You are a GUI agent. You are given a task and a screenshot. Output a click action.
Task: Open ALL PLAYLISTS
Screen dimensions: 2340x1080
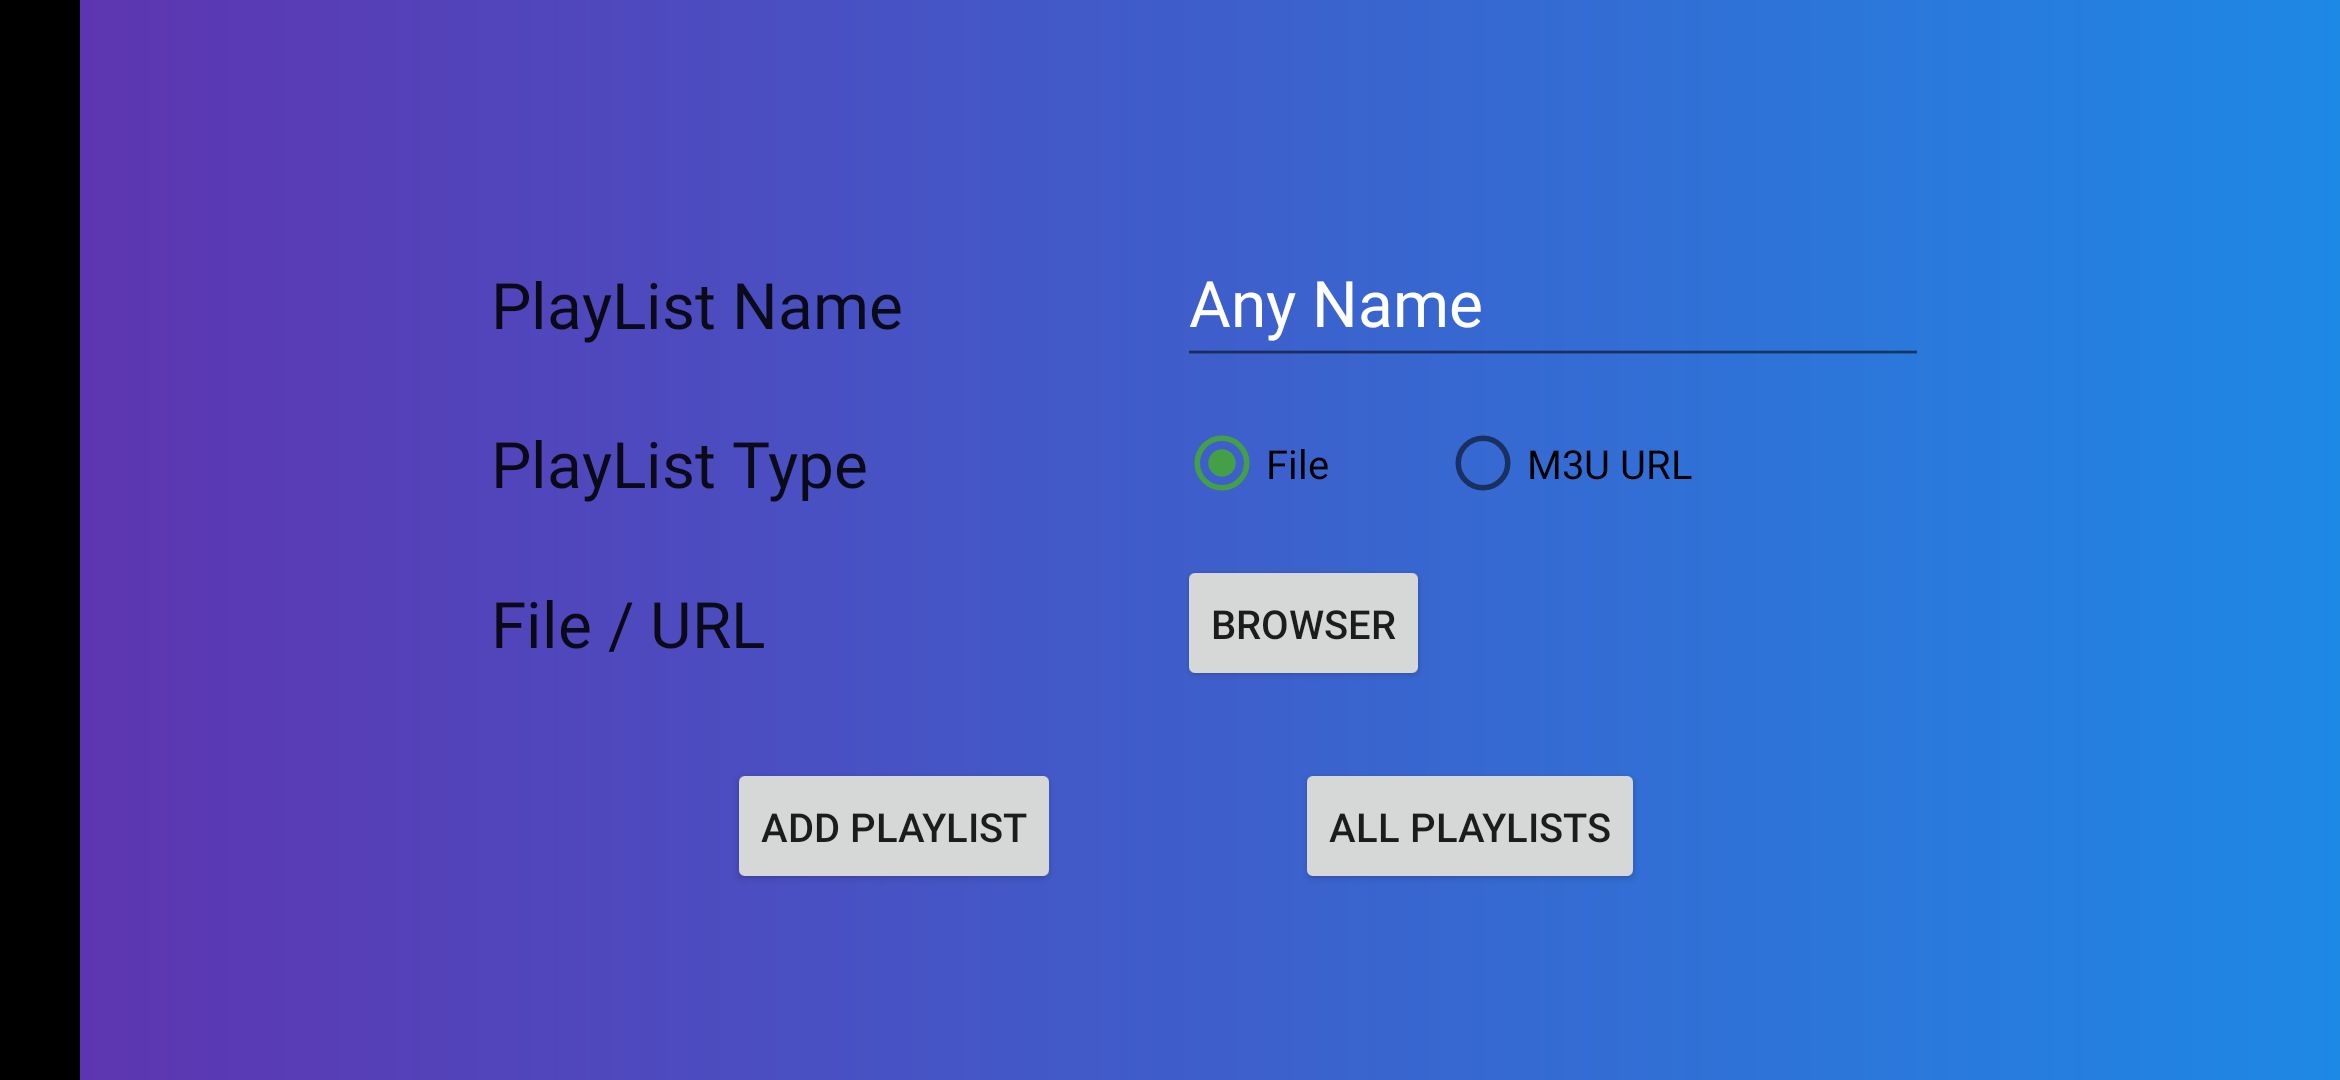tap(1469, 827)
